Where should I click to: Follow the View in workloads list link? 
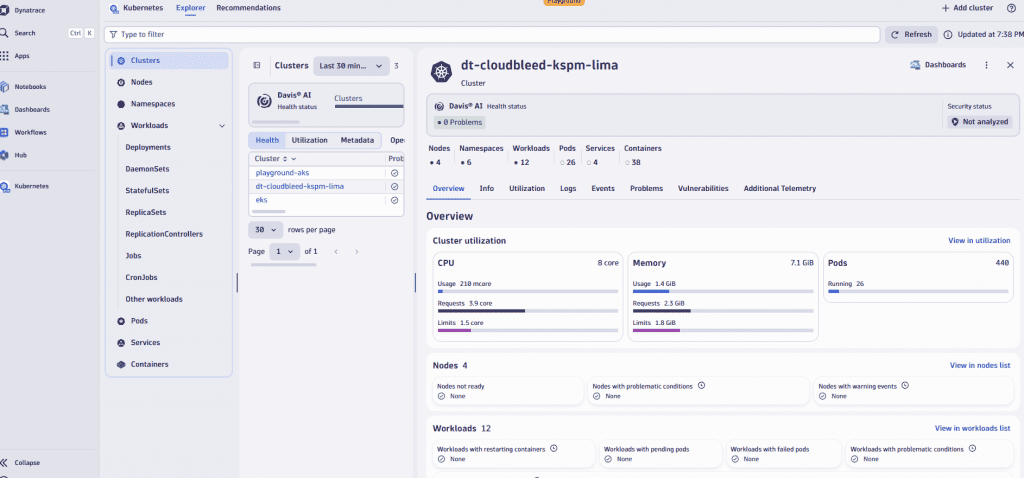(972, 428)
